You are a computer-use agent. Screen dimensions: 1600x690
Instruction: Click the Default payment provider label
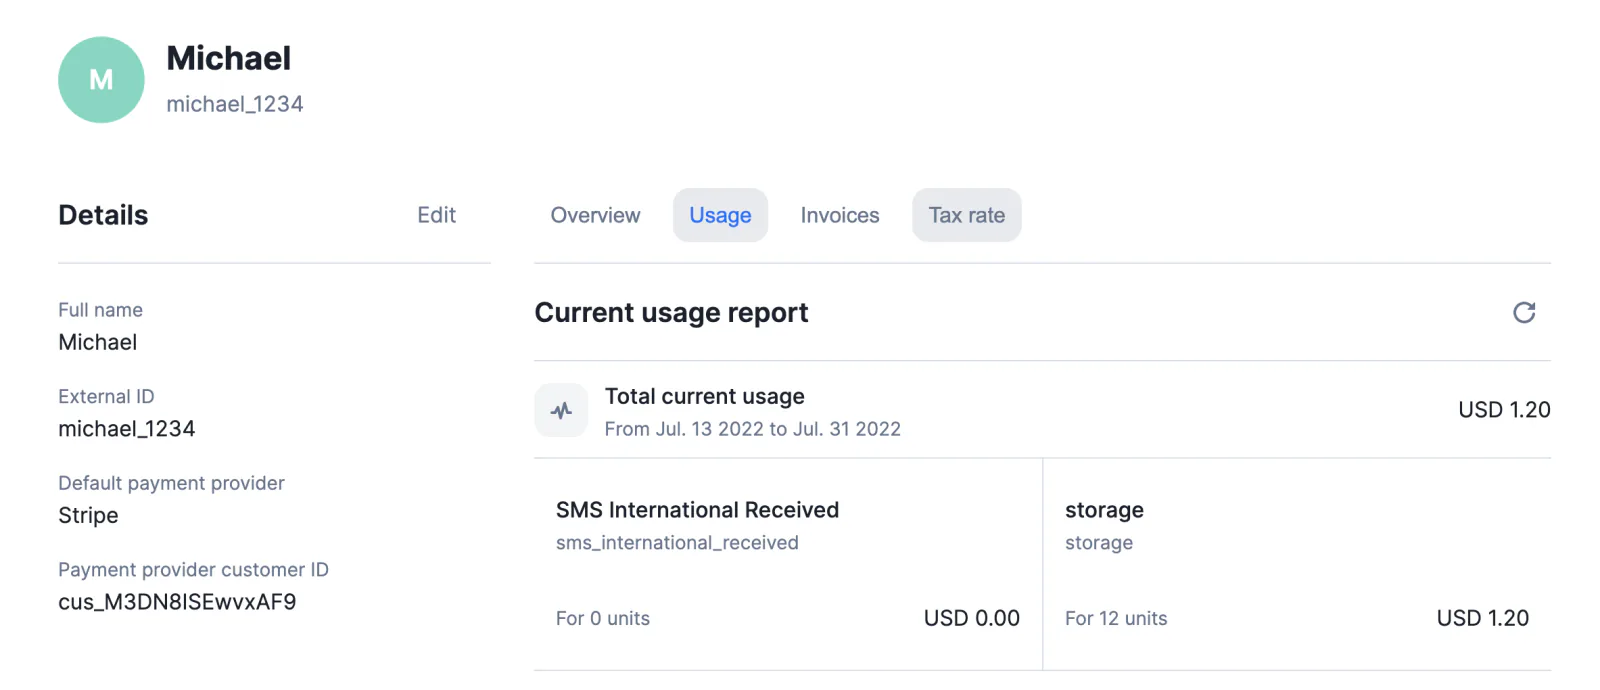[x=171, y=483]
